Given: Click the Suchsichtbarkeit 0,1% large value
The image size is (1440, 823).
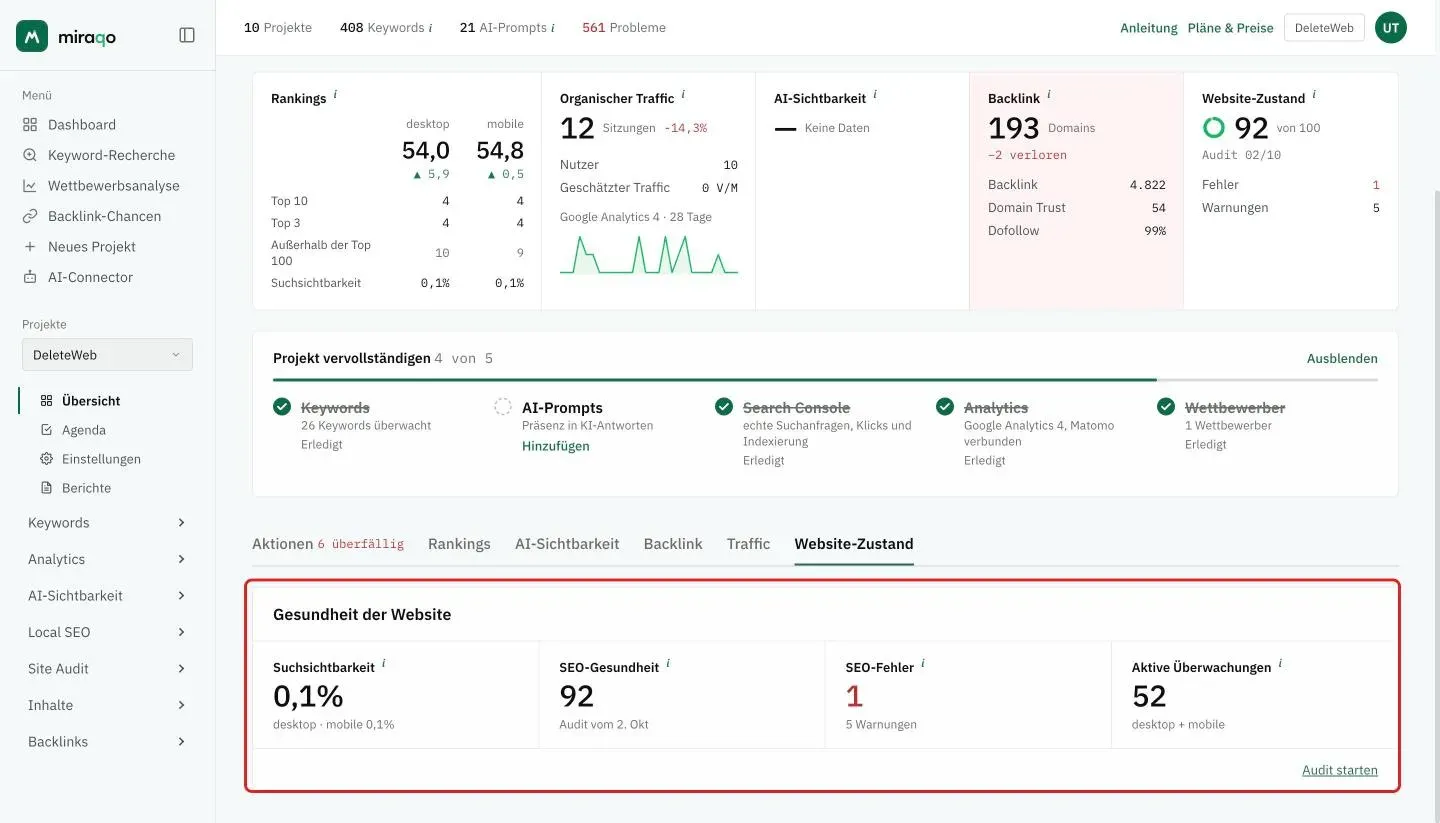Looking at the screenshot, I should (308, 696).
